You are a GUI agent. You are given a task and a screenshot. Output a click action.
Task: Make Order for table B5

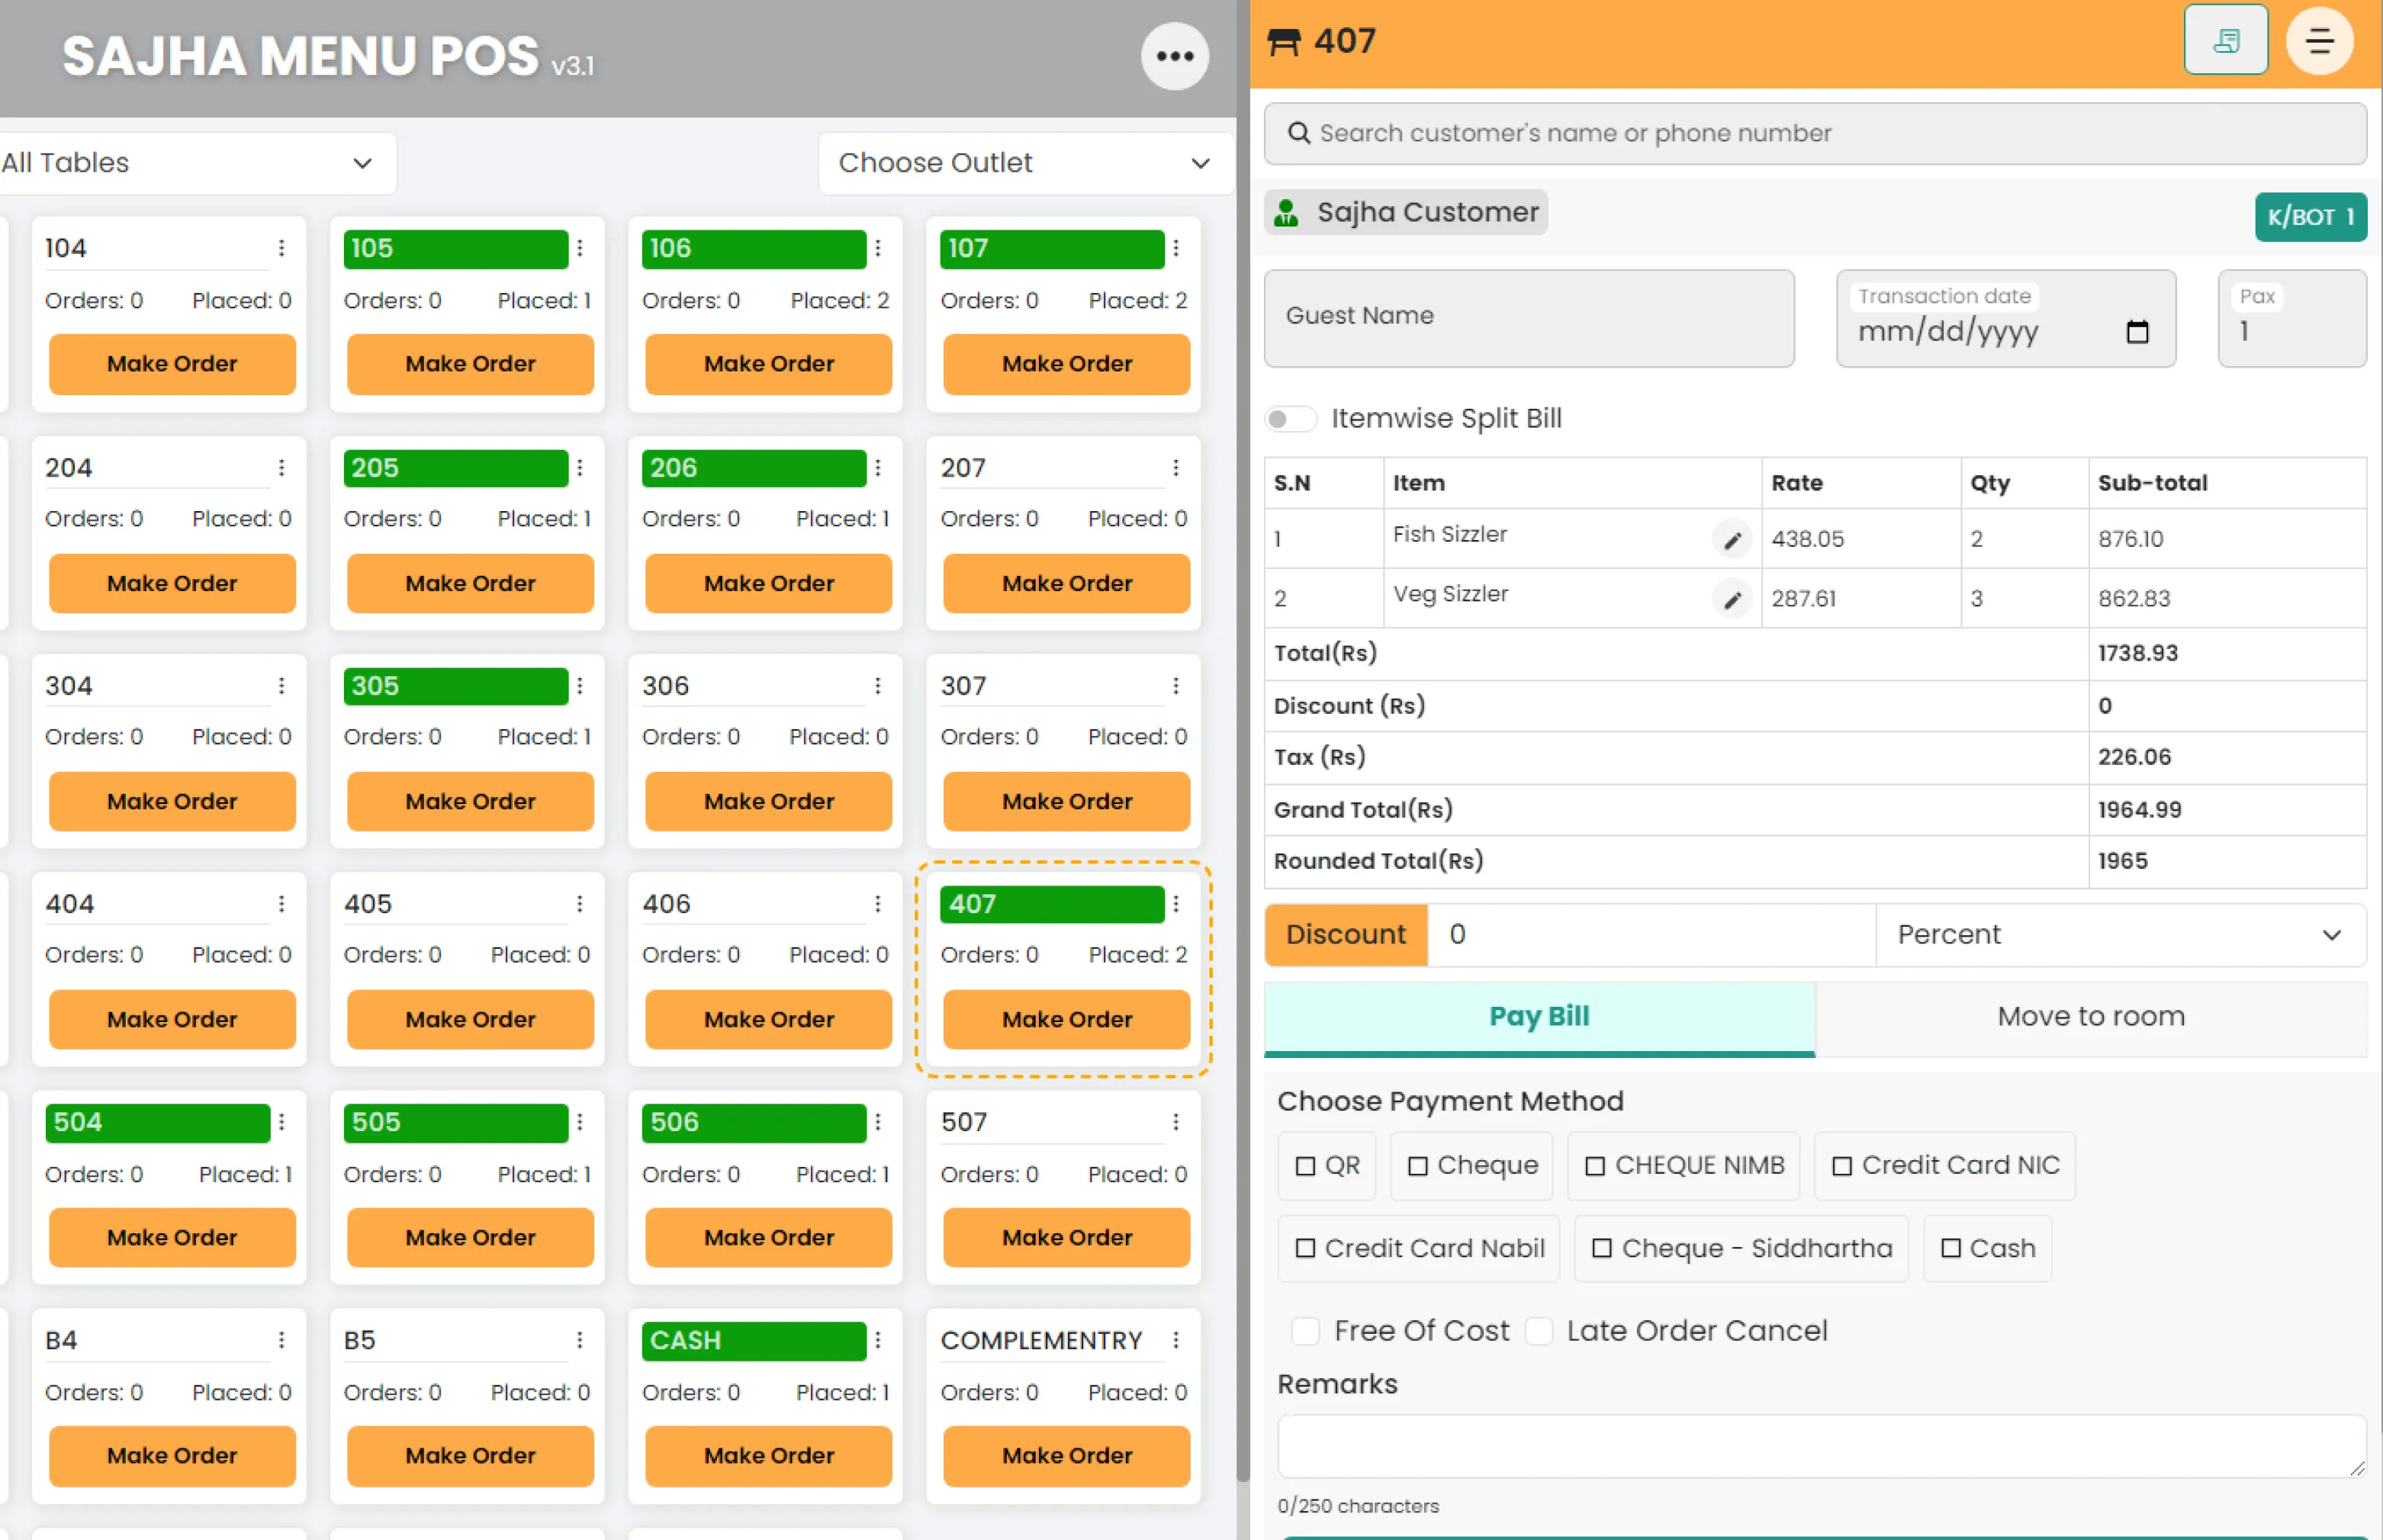pyautogui.click(x=470, y=1456)
